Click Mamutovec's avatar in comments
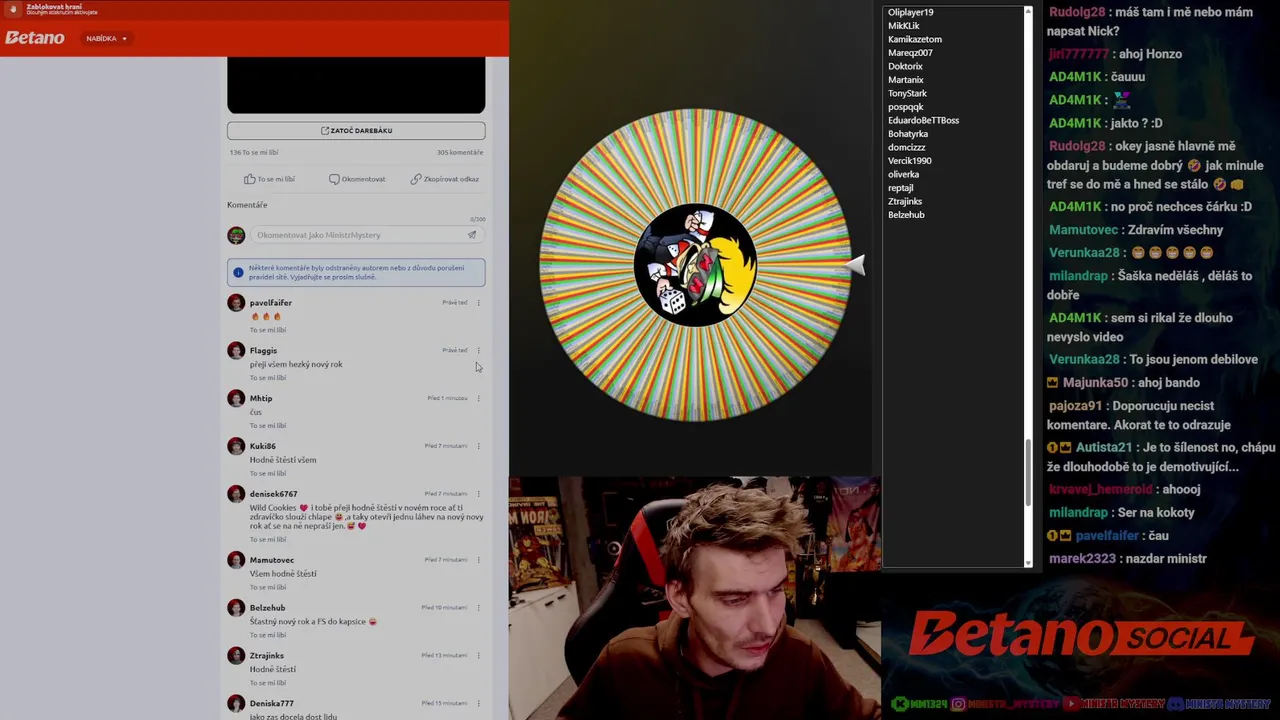 click(x=236, y=560)
